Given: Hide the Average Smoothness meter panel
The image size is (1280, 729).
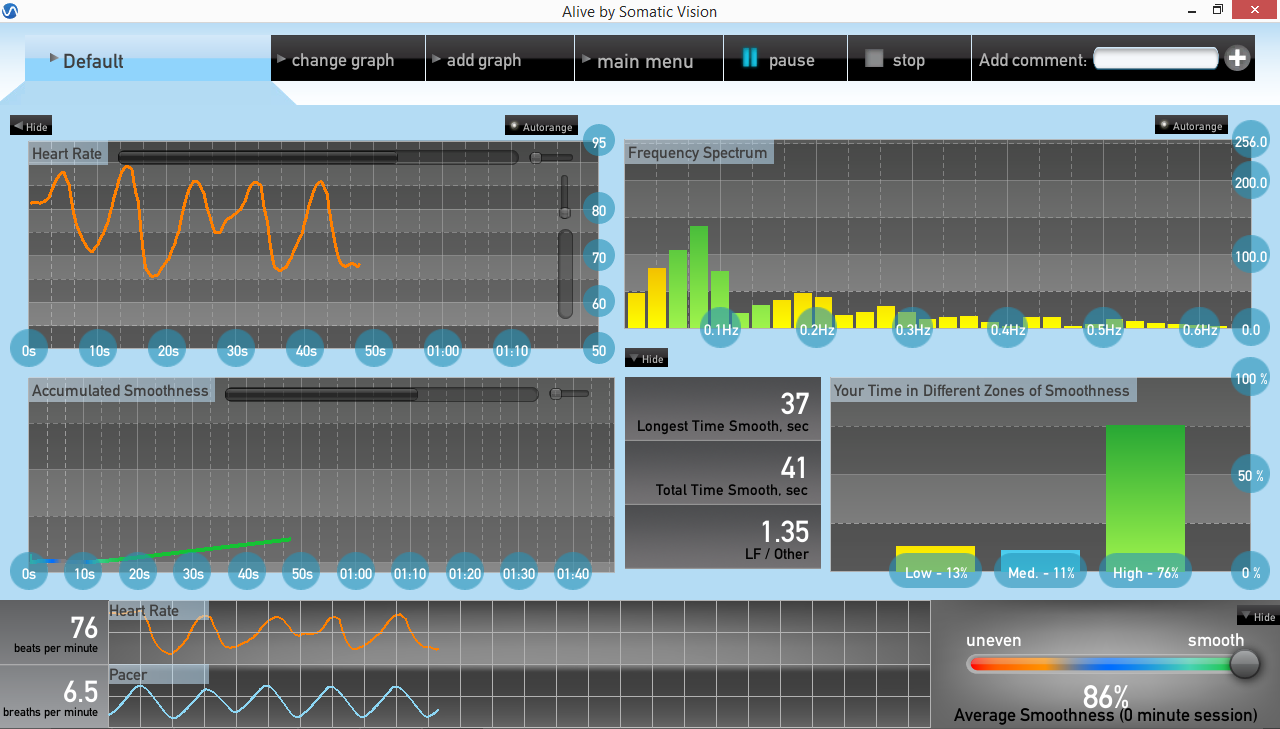Looking at the screenshot, I should pos(1257,616).
